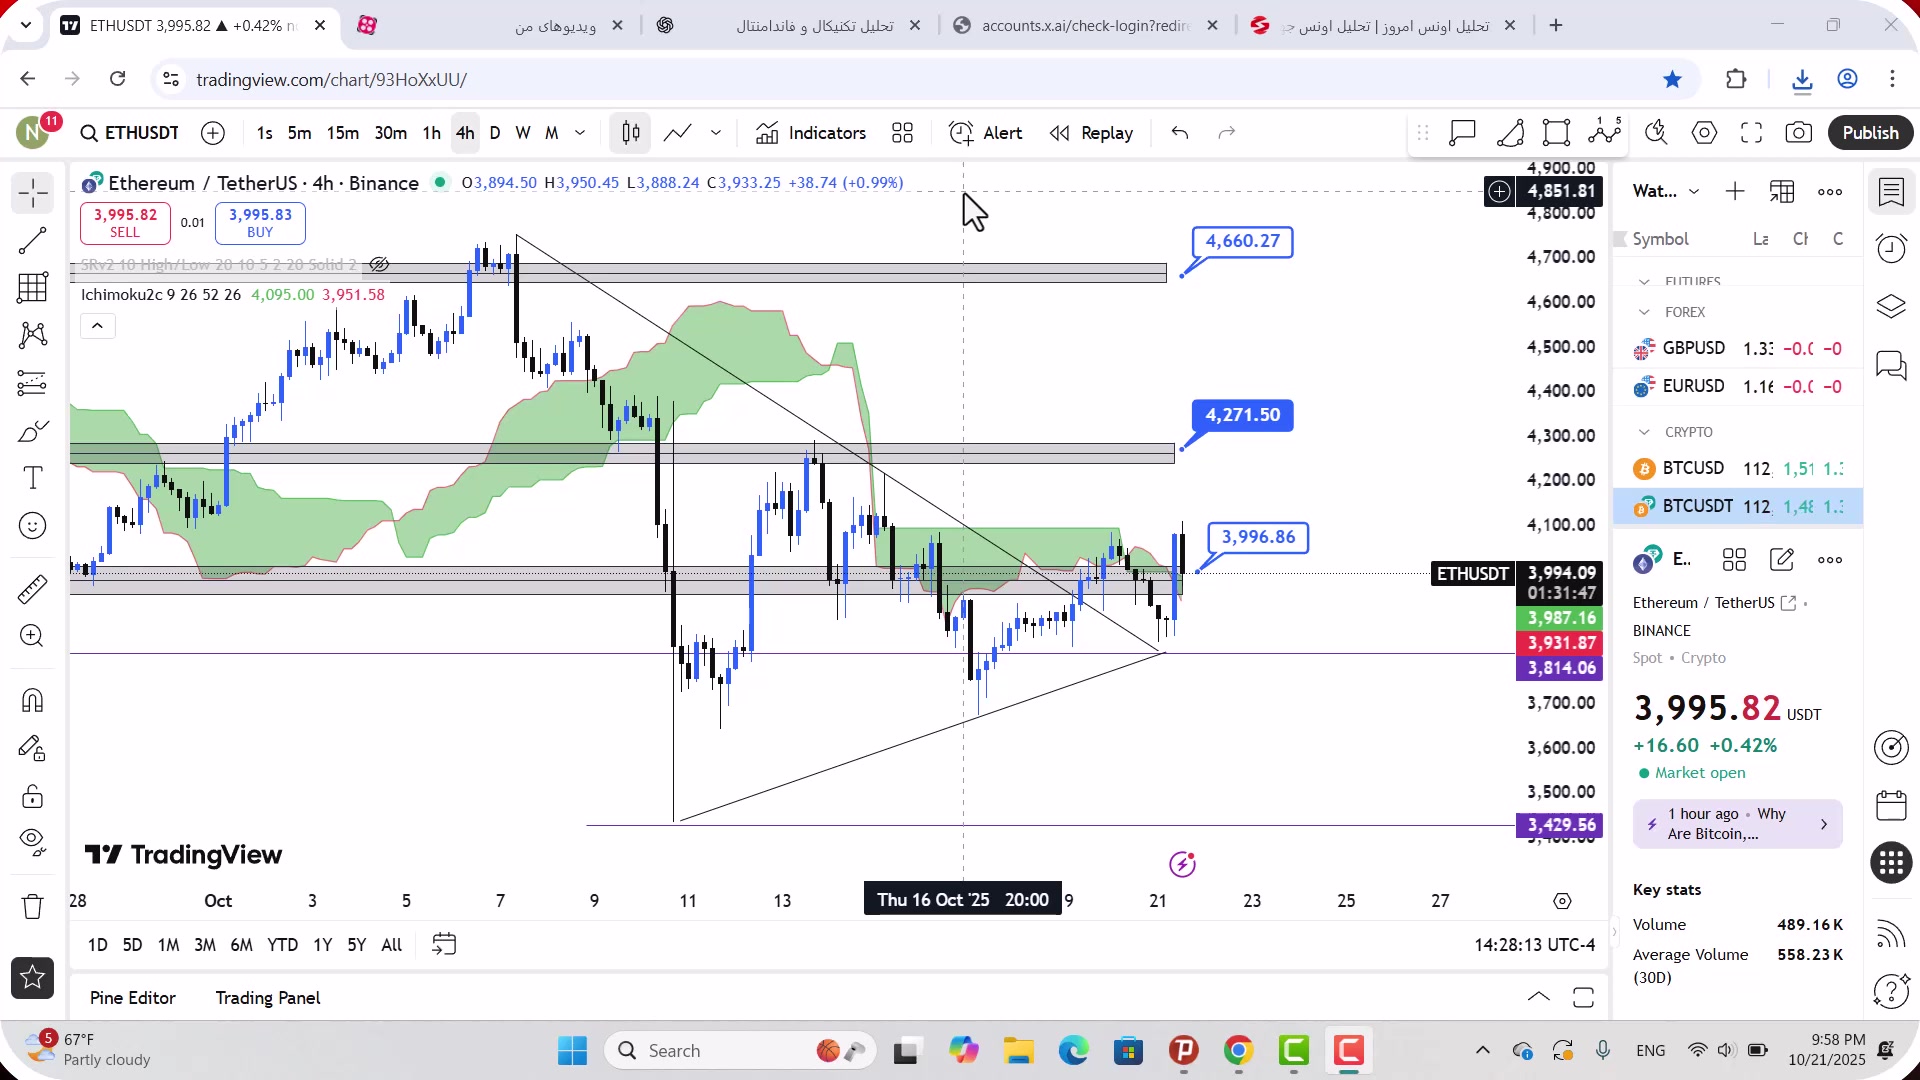1920x1080 pixels.
Task: Select the Text annotation tool
Action: [33, 478]
